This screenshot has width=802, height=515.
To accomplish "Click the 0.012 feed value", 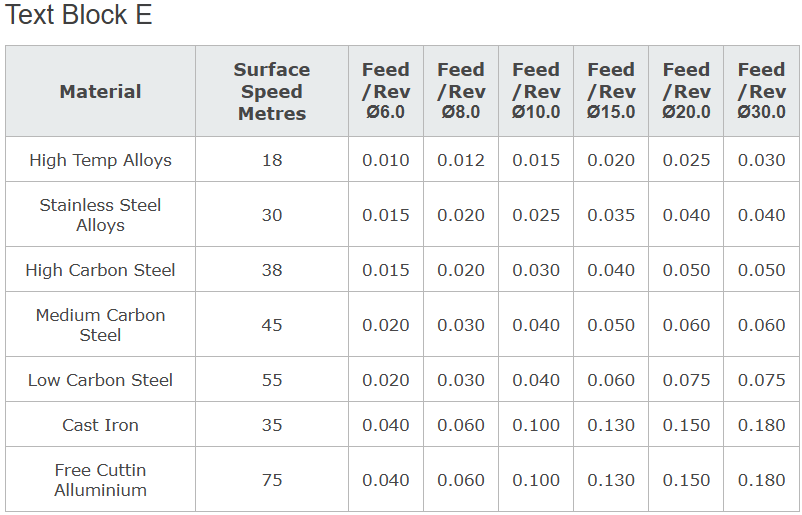I will point(461,160).
